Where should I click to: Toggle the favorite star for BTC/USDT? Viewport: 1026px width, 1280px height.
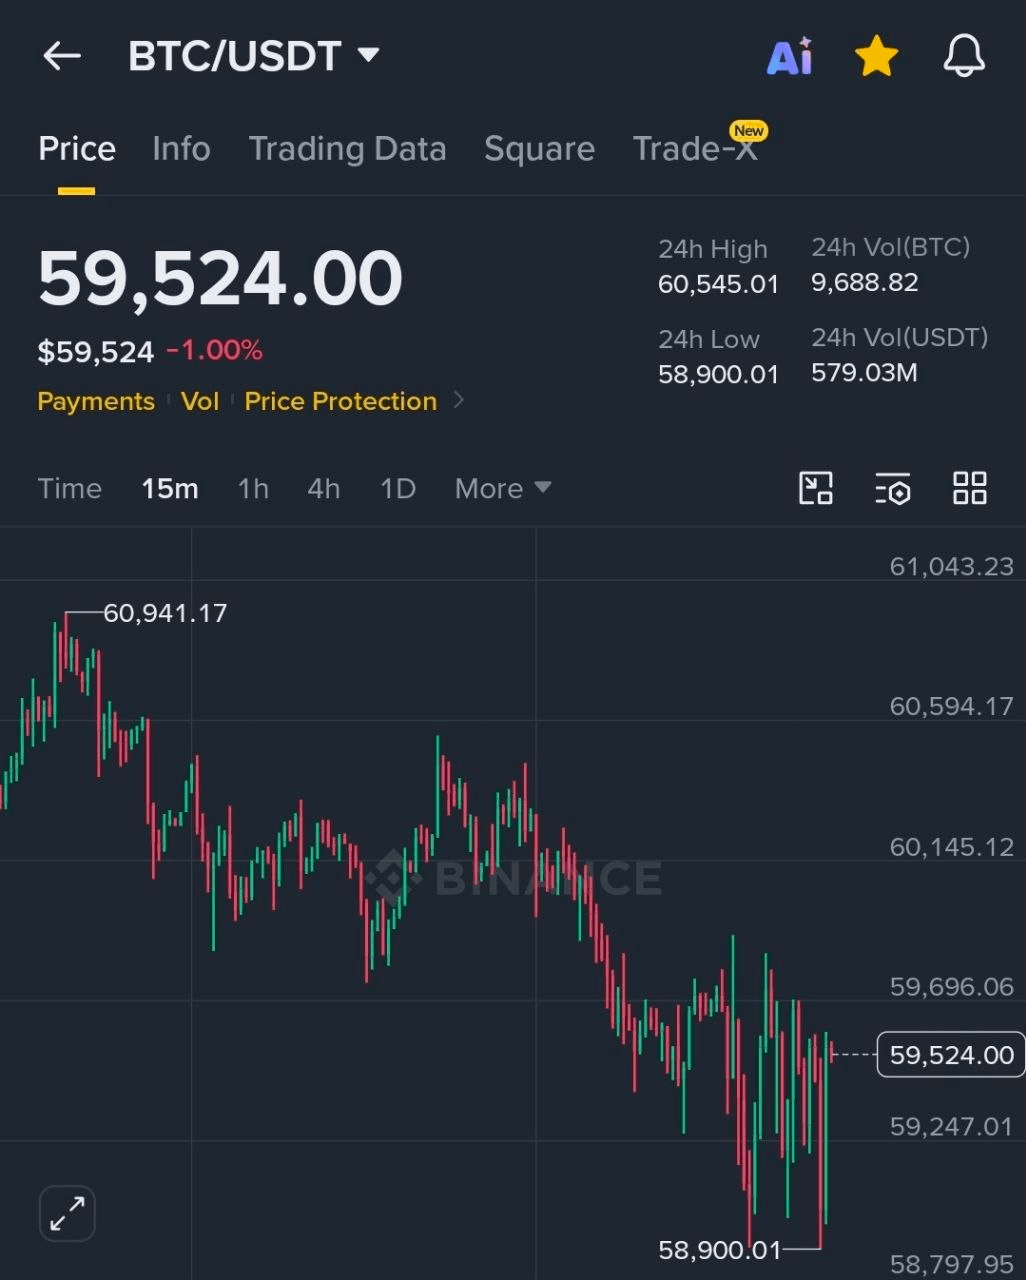[877, 56]
